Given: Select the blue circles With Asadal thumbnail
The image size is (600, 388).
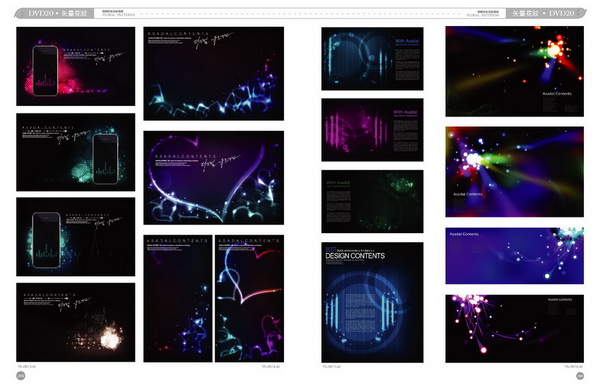Looking at the screenshot, I should point(372,59).
